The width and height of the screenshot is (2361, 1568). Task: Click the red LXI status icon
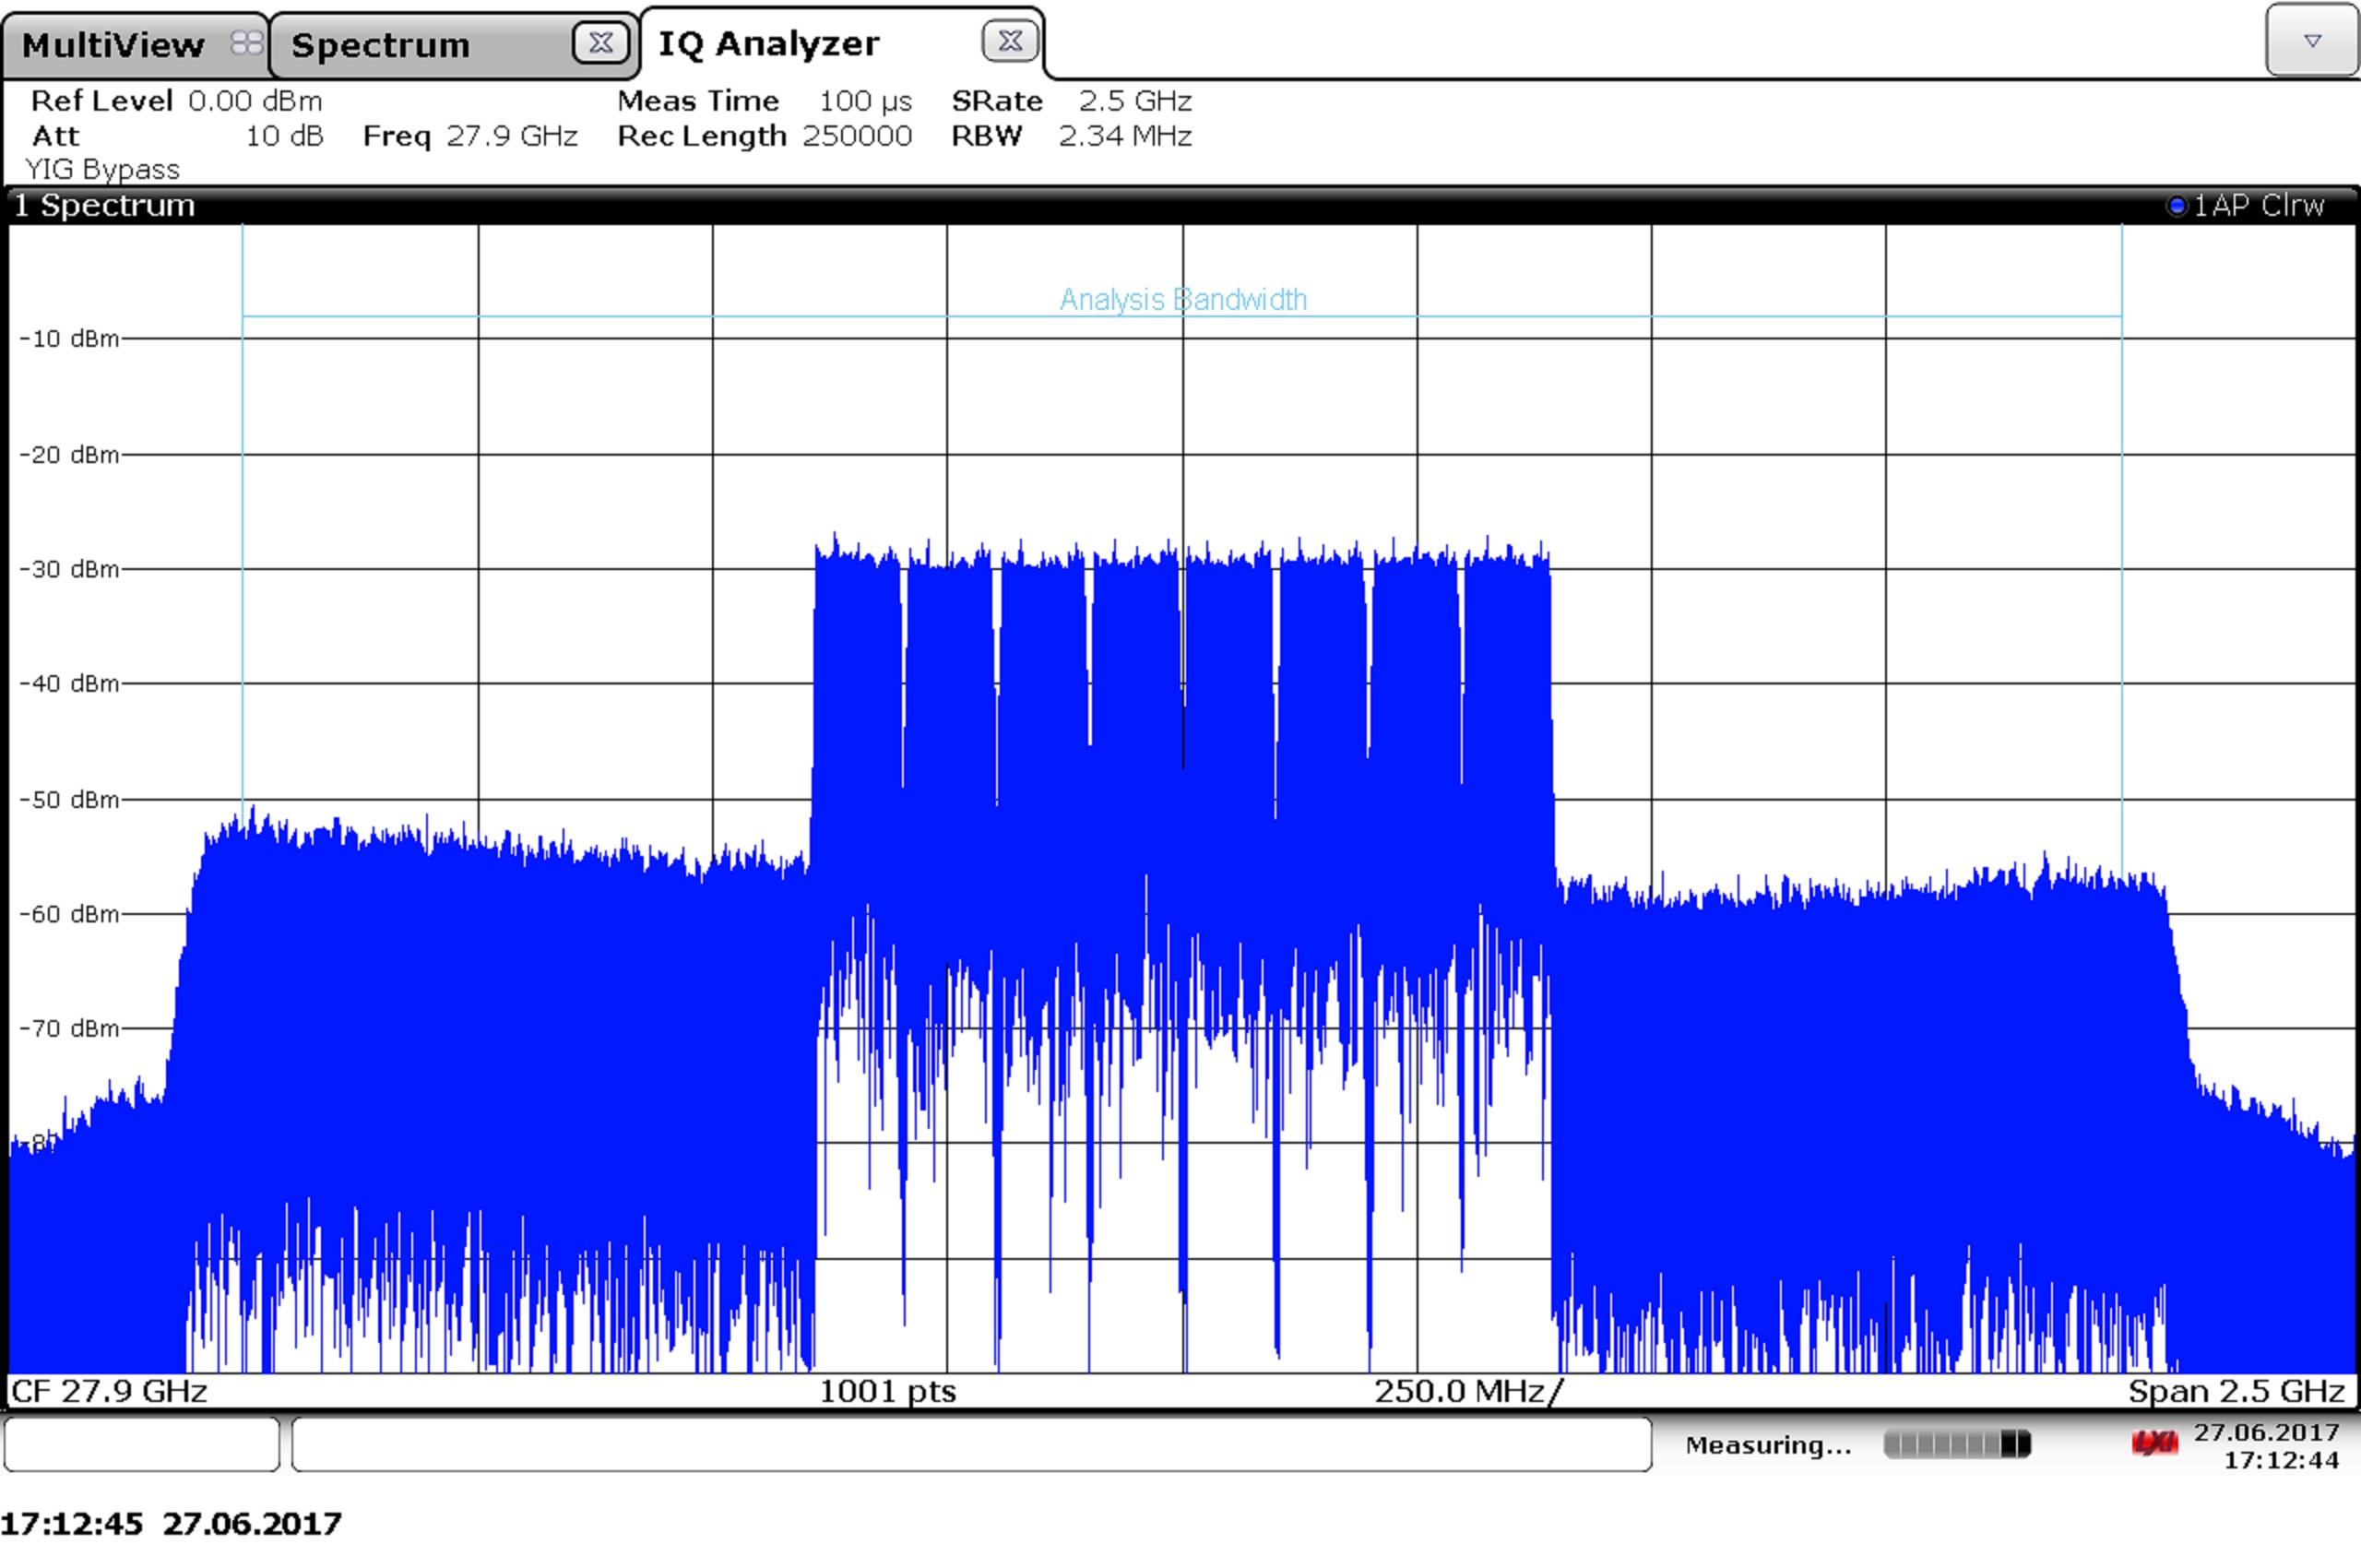click(2154, 1443)
